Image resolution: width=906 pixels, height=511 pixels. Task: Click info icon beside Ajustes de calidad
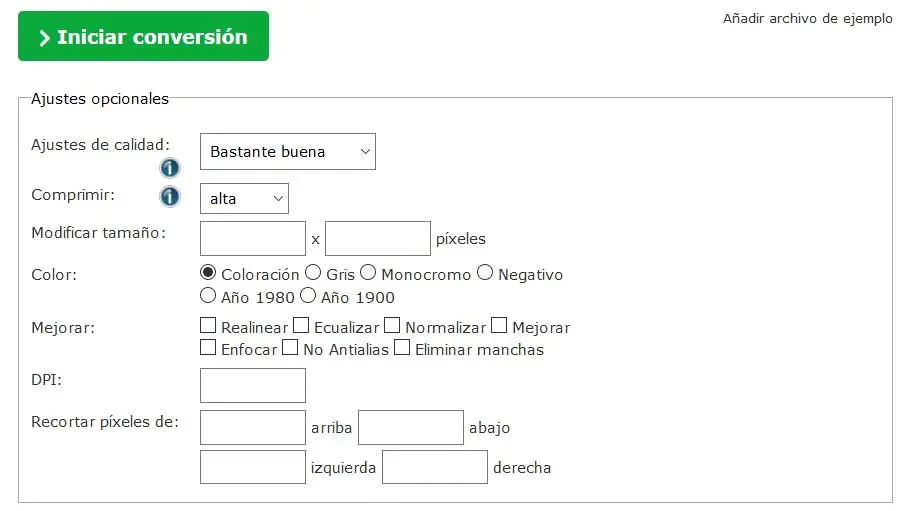170,168
